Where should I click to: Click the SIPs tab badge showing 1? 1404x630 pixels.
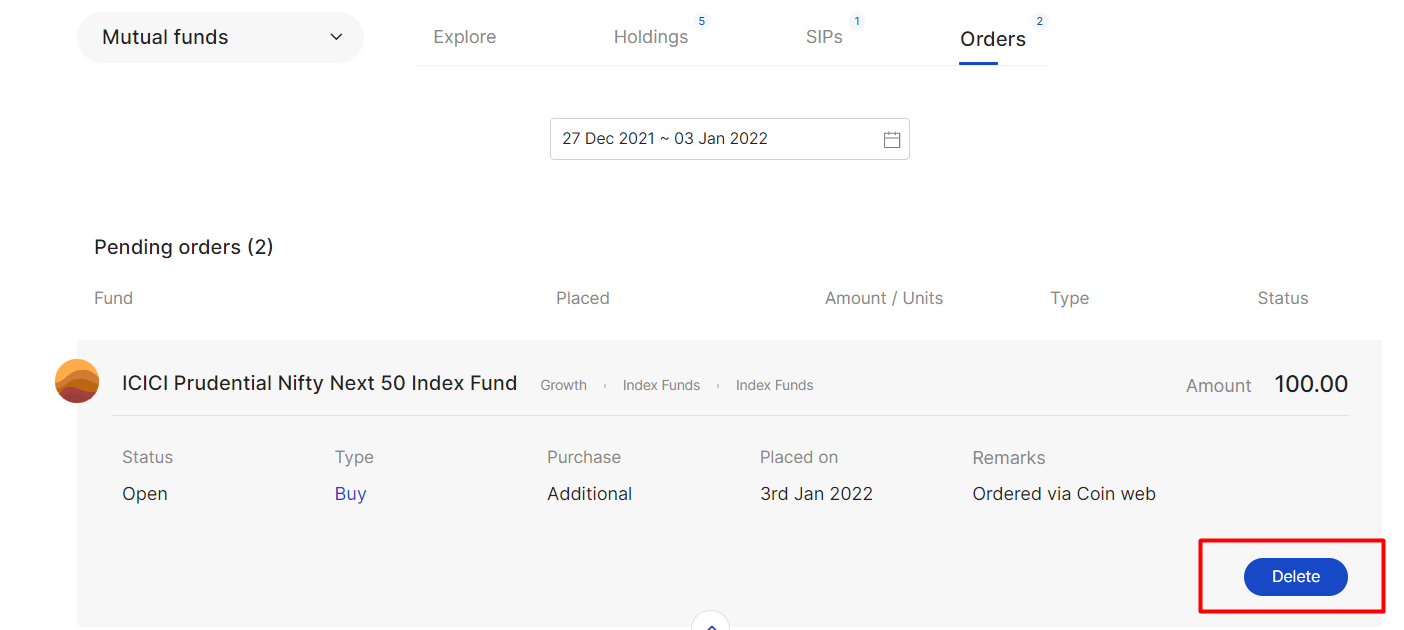pos(856,21)
